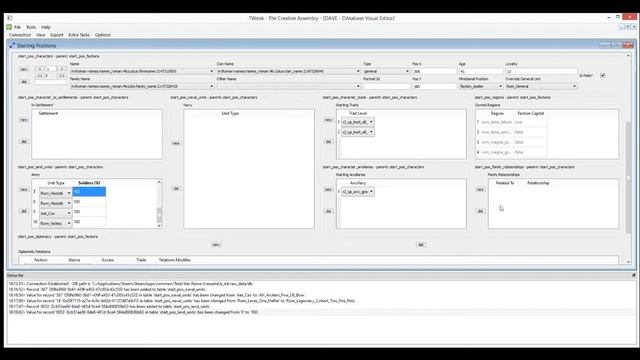Click the Army list scroll down arrow

click(x=159, y=226)
